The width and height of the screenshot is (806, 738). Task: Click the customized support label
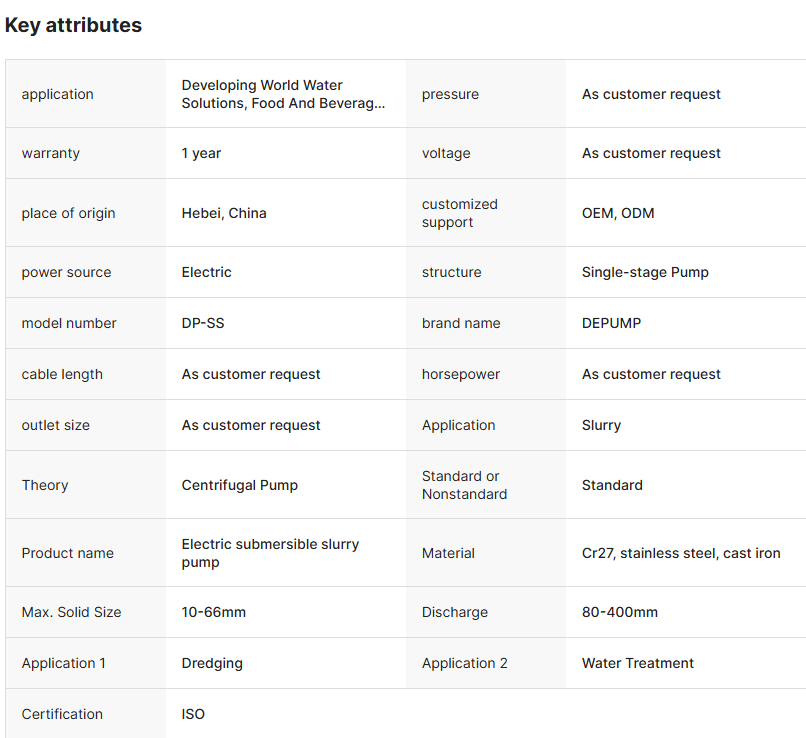(x=459, y=213)
